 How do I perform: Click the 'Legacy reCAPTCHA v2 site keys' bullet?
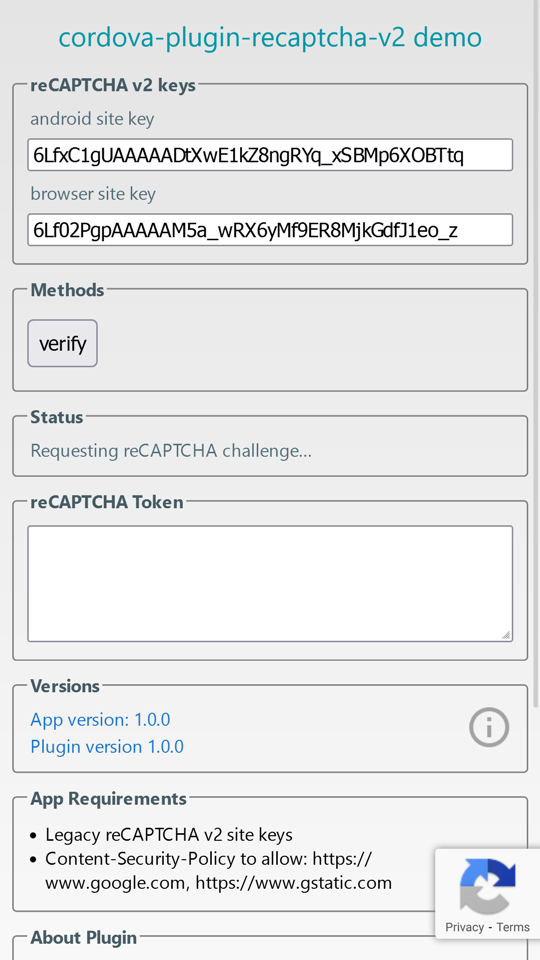tap(169, 834)
